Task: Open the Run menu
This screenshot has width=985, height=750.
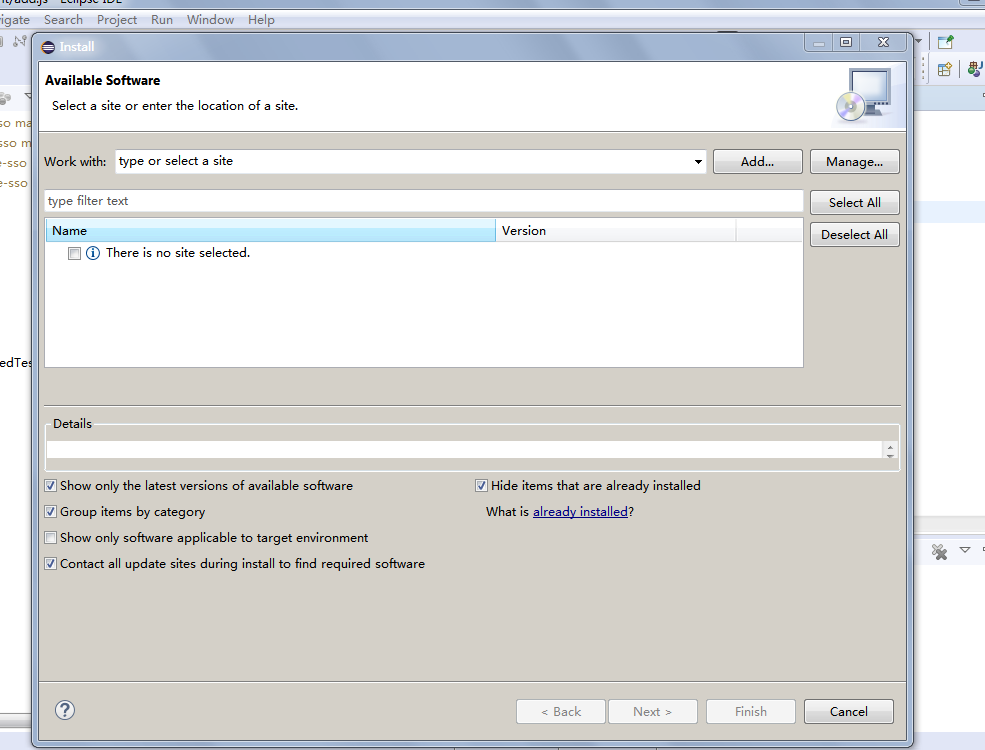Action: click(x=162, y=19)
